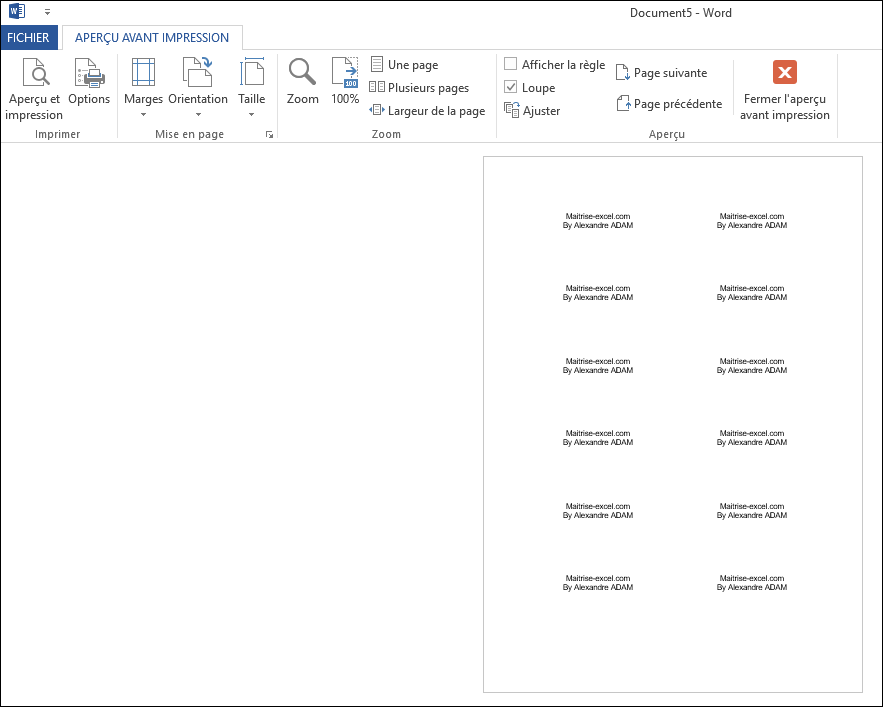Click the Plusieurs pages icon
Screen dimensions: 883x707
377,87
